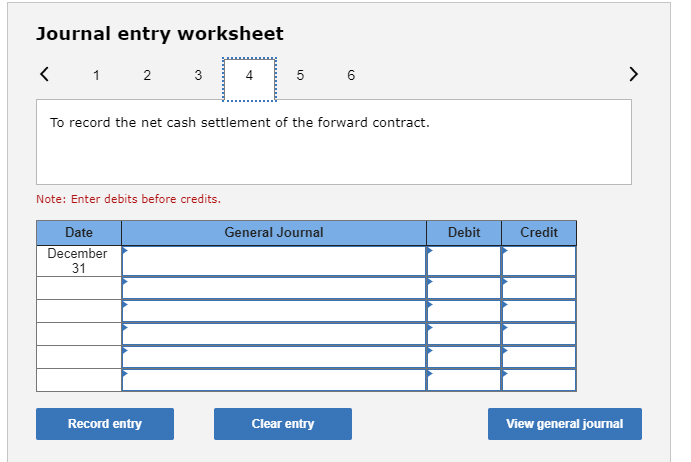Image resolution: width=691 pixels, height=462 pixels.
Task: Click Debit cell in fourth row
Action: pyautogui.click(x=464, y=334)
